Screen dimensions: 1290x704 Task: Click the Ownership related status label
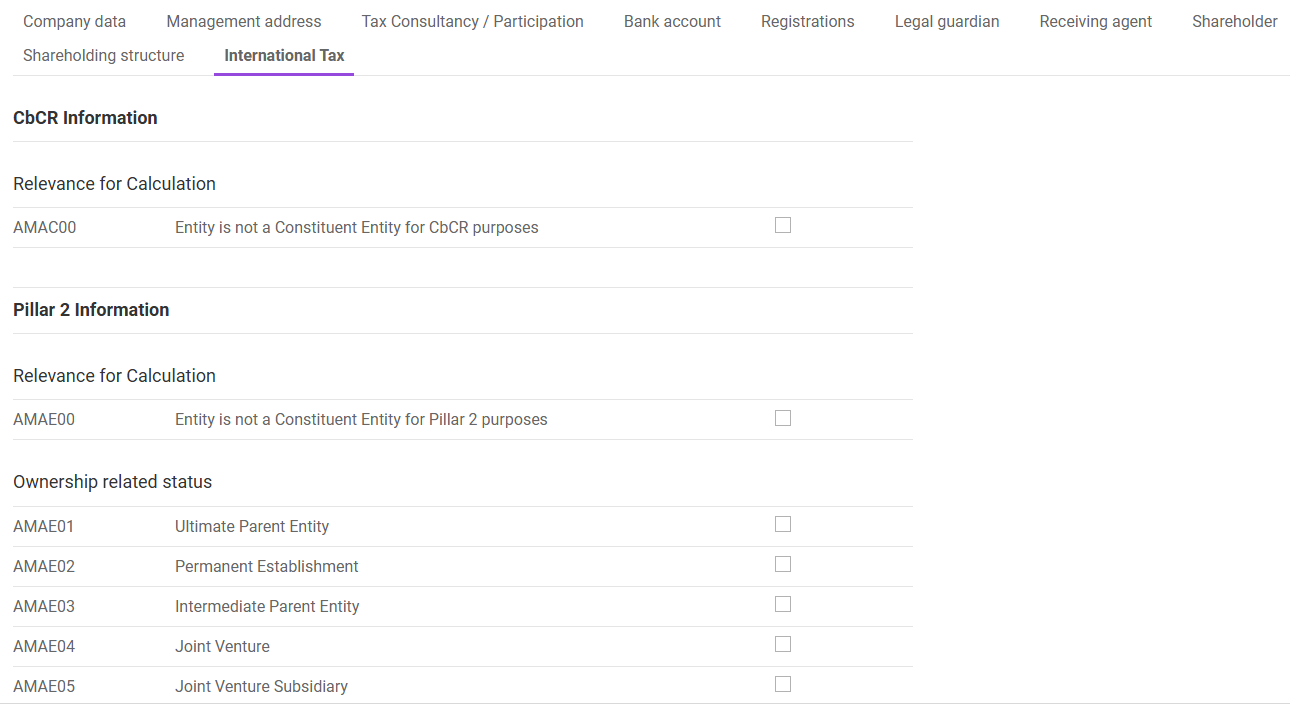click(112, 482)
